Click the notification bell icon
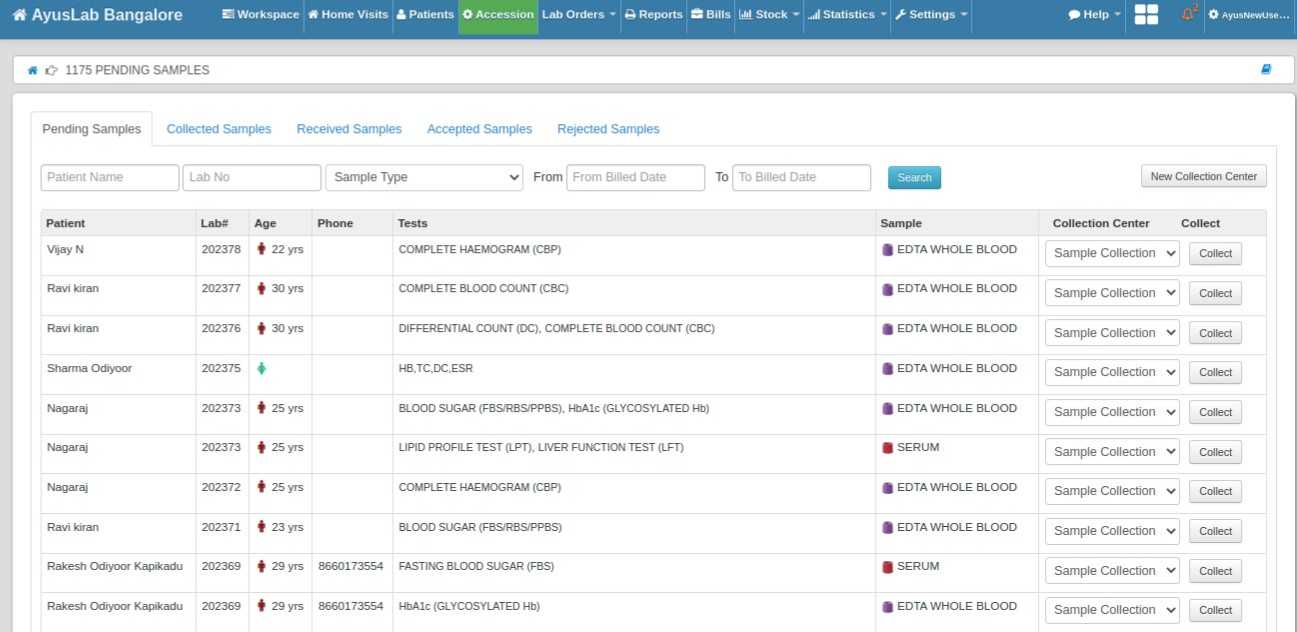 click(1185, 12)
